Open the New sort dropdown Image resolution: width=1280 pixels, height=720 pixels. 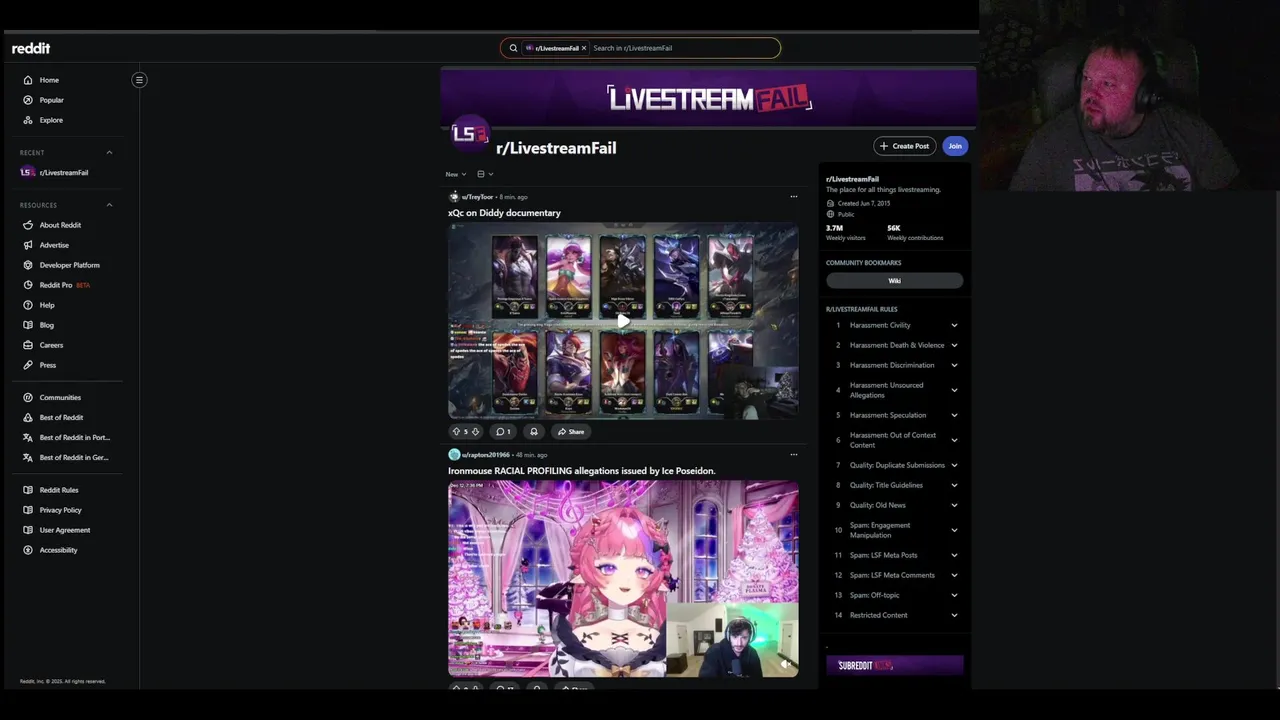click(x=455, y=174)
